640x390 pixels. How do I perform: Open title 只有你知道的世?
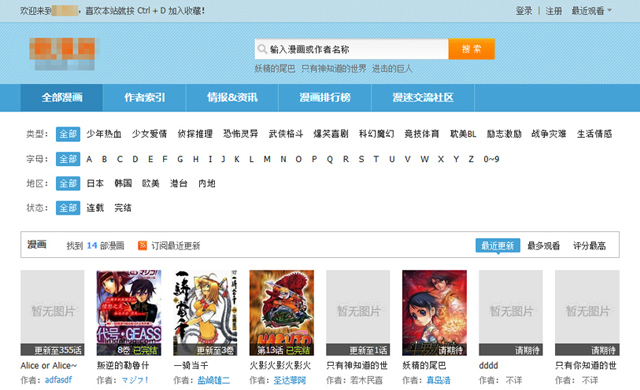(586, 366)
